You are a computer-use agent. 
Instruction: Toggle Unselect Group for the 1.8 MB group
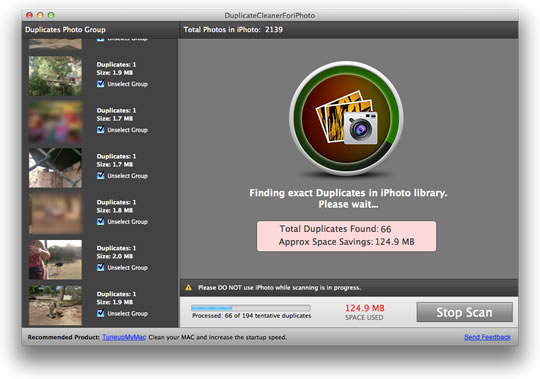click(101, 221)
